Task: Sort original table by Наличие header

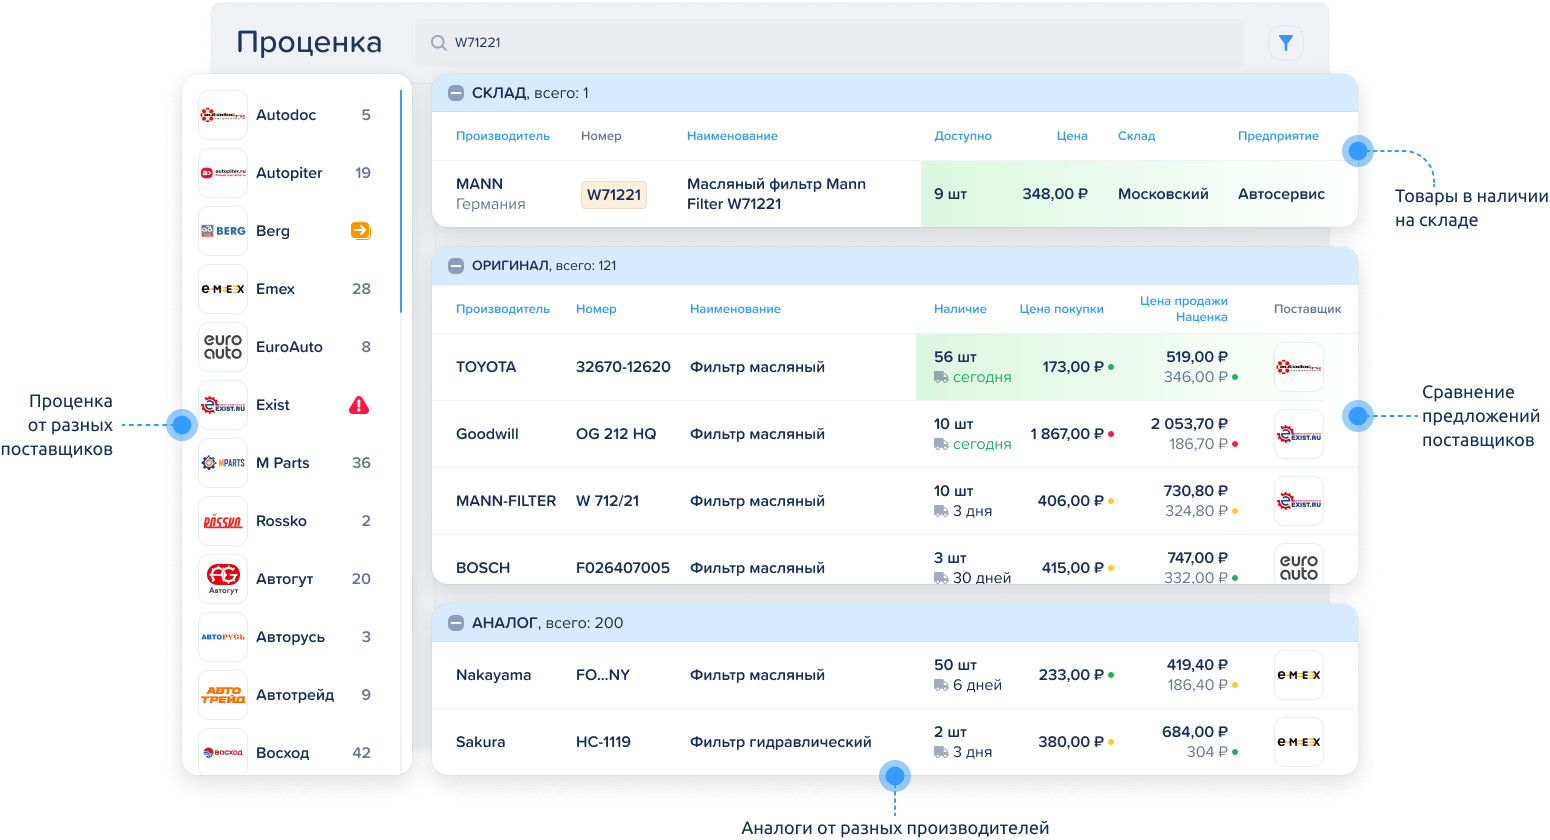Action: tap(960, 309)
